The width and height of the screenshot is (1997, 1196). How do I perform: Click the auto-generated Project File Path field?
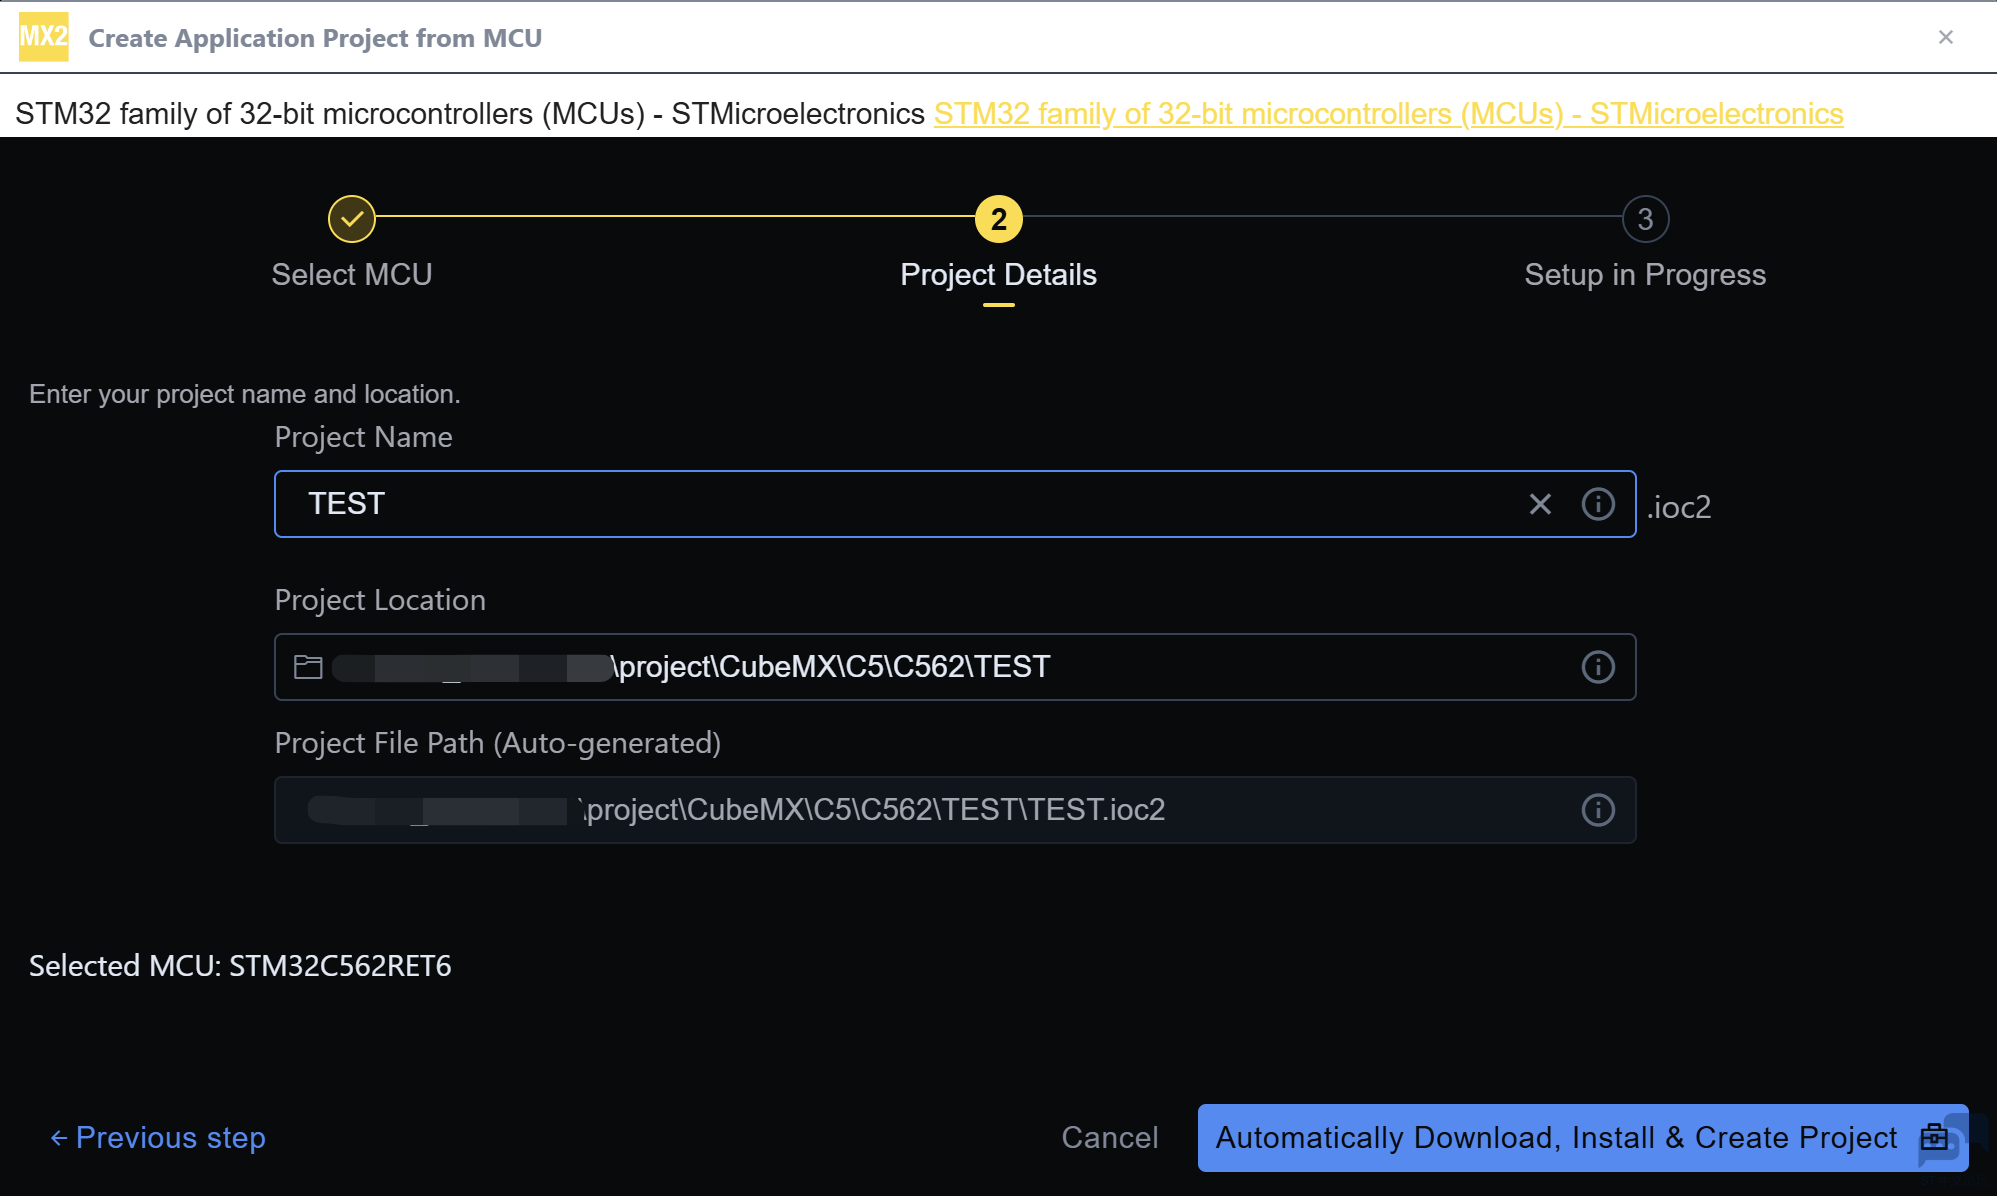[x=955, y=810]
